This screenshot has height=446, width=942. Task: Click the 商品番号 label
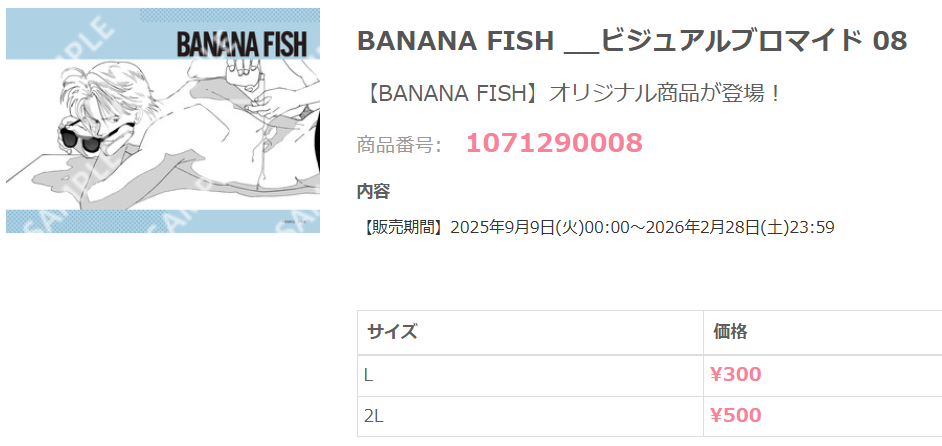(399, 145)
